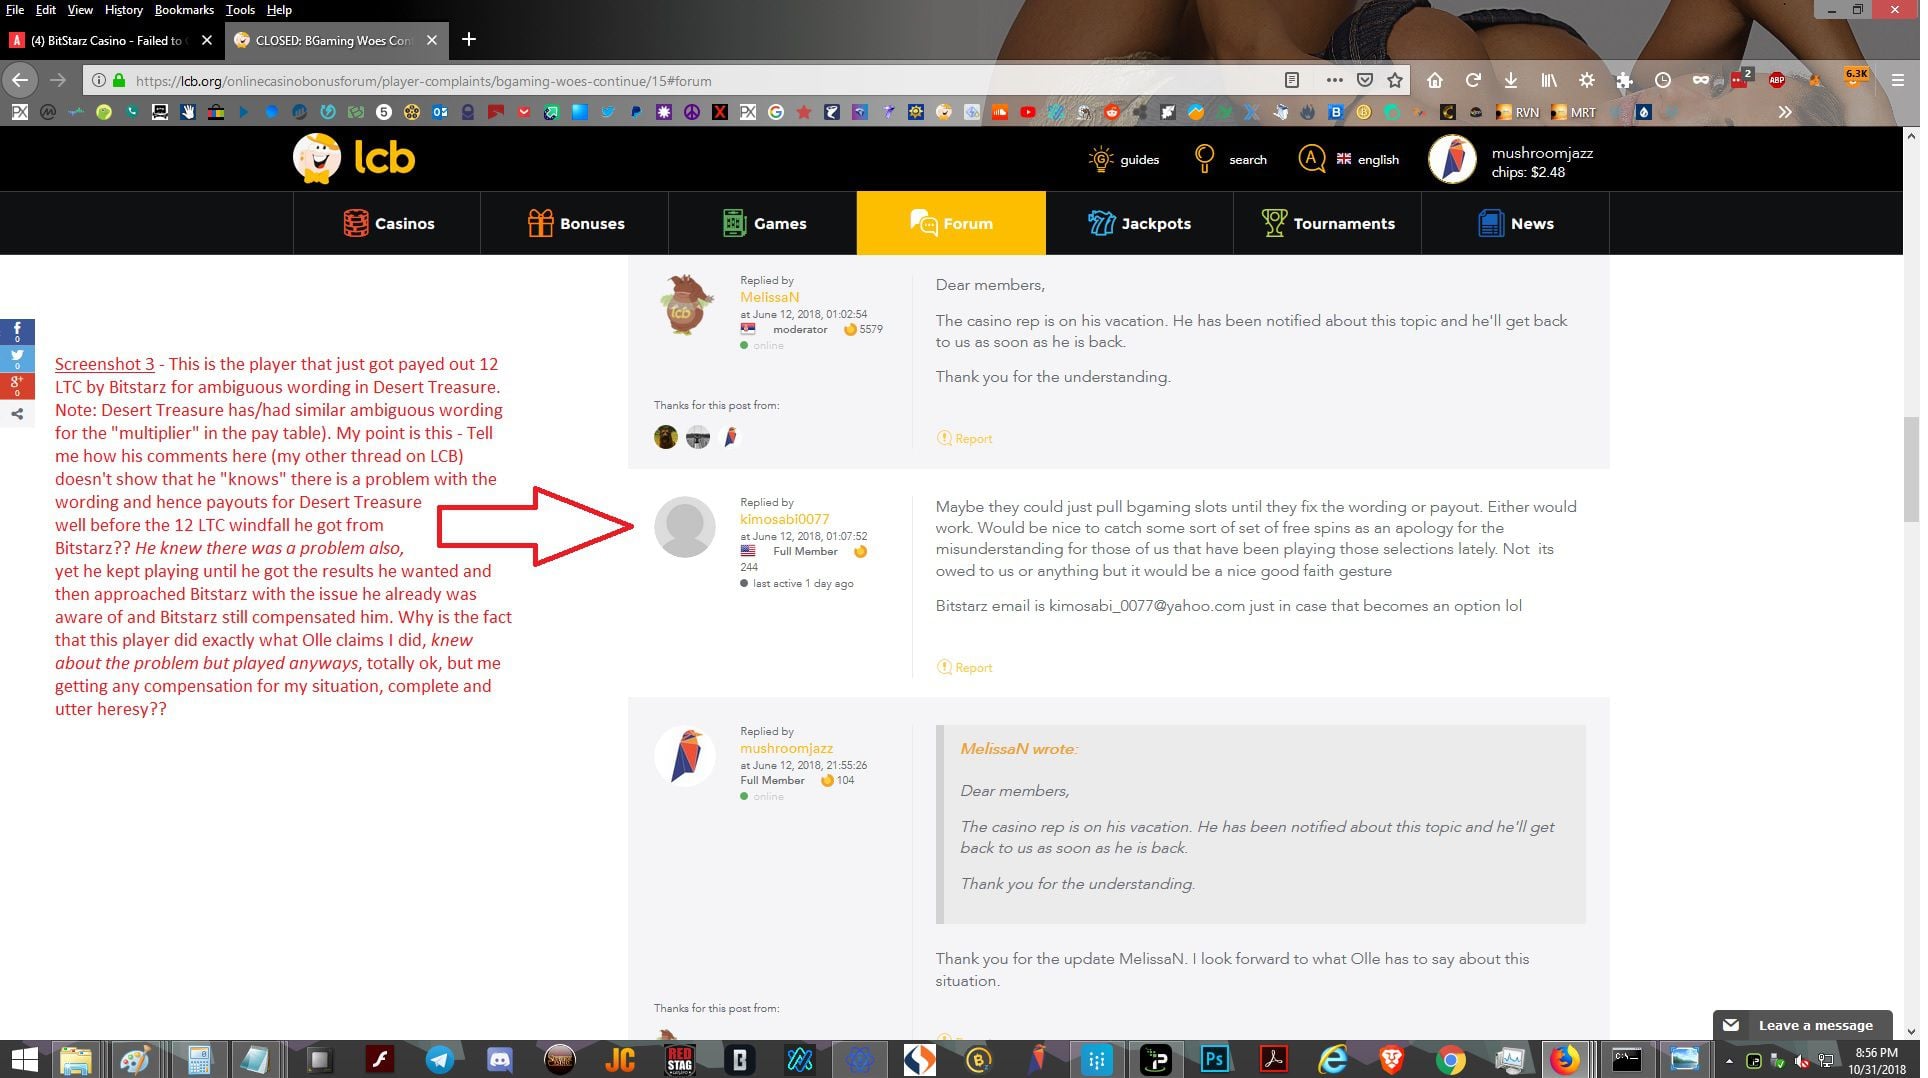Open Windows Start menu
1928x1078 pixels.
(24, 1059)
